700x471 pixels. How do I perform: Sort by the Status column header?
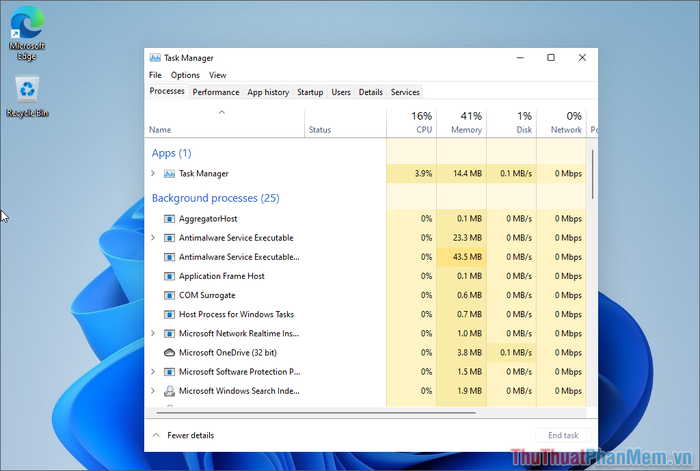[x=345, y=123]
